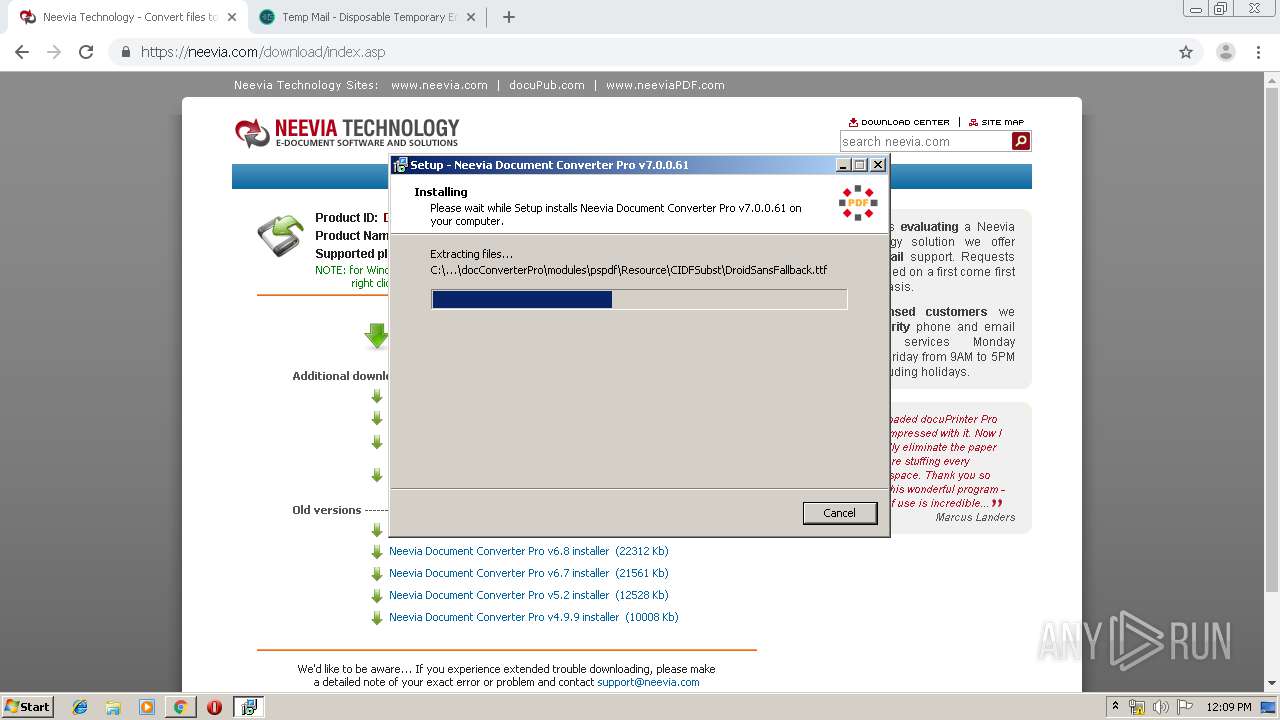Minimize the Setup dialog
The width and height of the screenshot is (1280, 720).
point(843,165)
